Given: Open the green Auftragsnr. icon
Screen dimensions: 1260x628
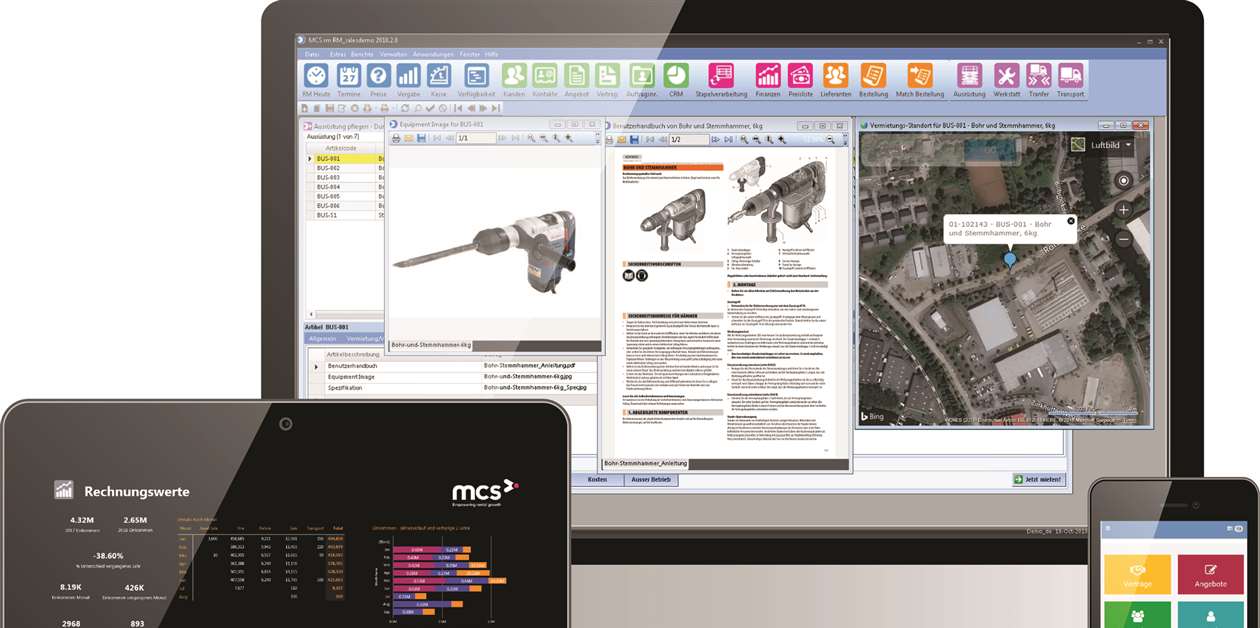Looking at the screenshot, I should [641, 76].
